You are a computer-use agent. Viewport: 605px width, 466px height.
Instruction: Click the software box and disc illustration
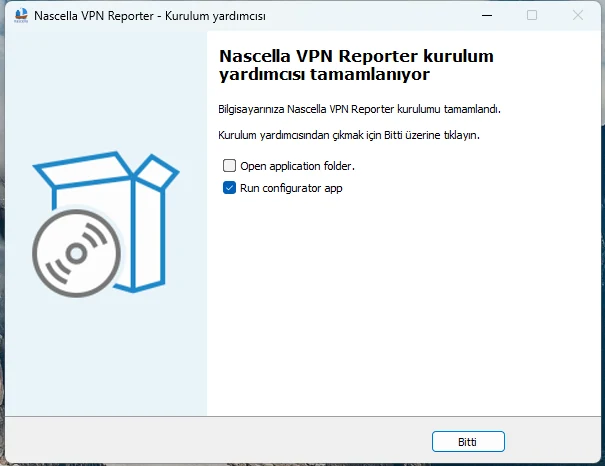point(105,224)
